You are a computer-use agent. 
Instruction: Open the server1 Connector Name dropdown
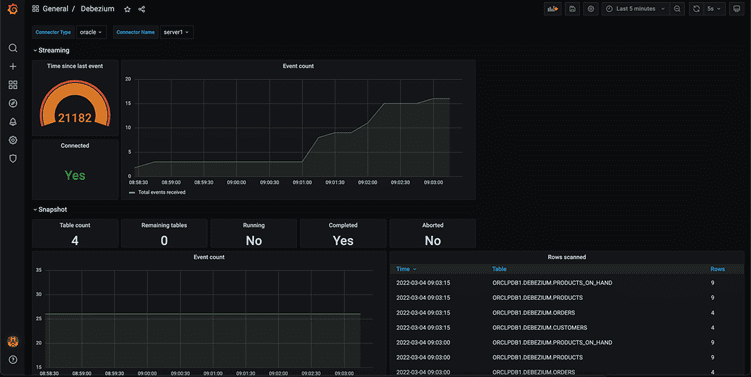point(176,32)
